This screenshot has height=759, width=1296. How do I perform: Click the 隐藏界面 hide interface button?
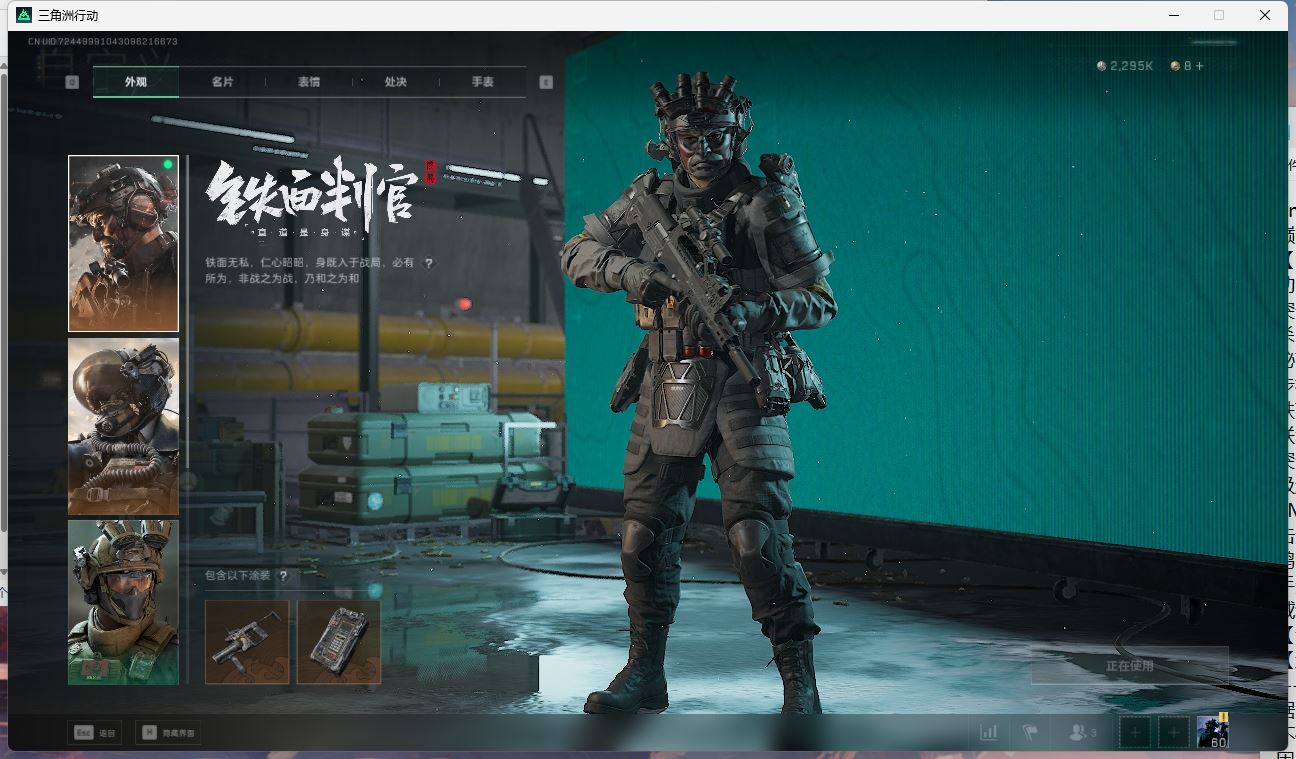pos(168,733)
